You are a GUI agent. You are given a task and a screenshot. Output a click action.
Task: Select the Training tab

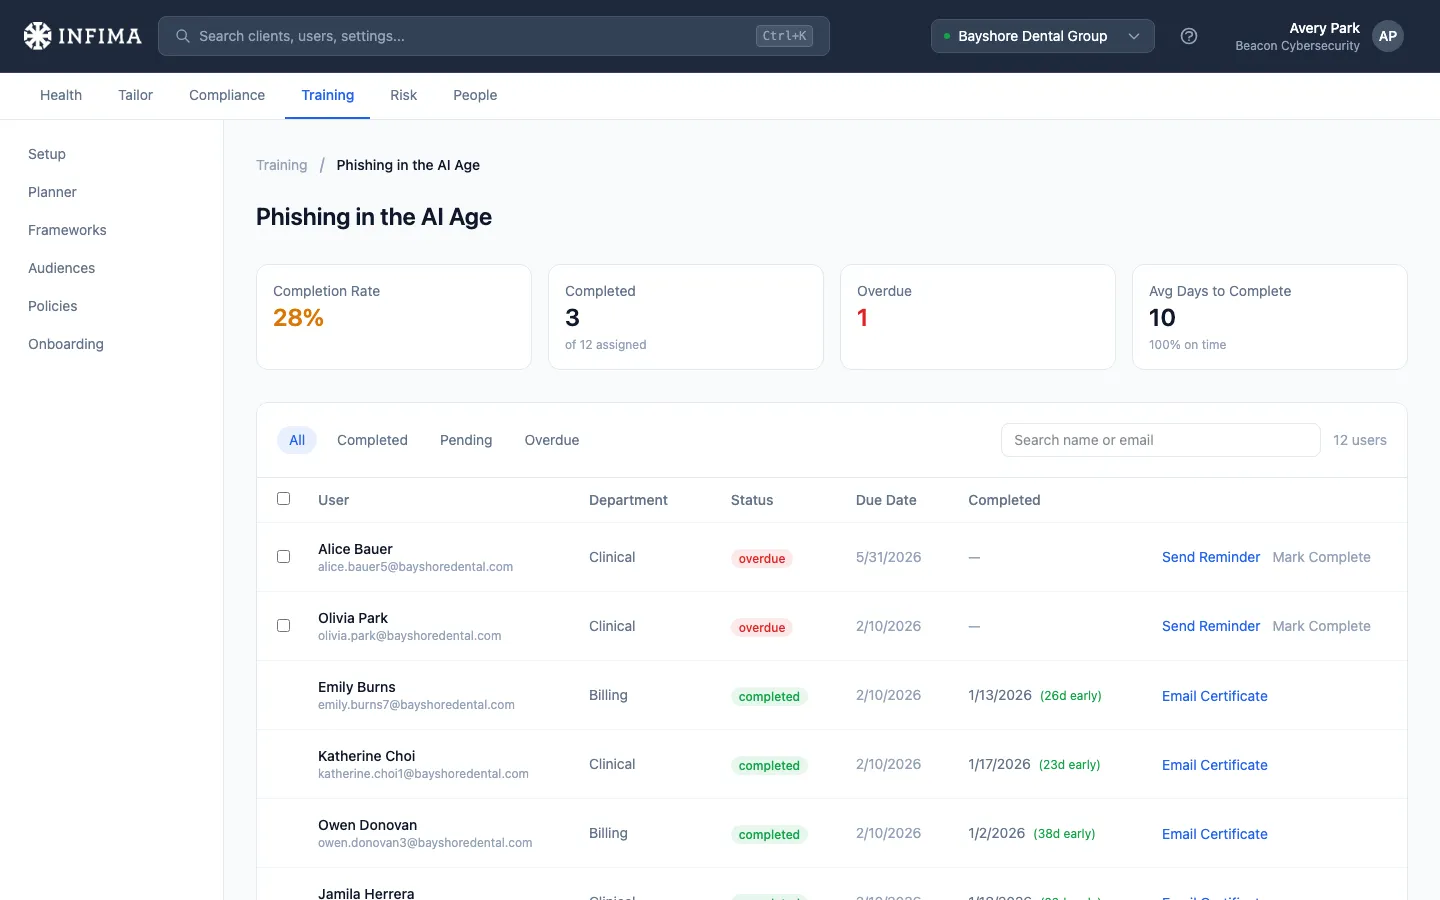328,95
